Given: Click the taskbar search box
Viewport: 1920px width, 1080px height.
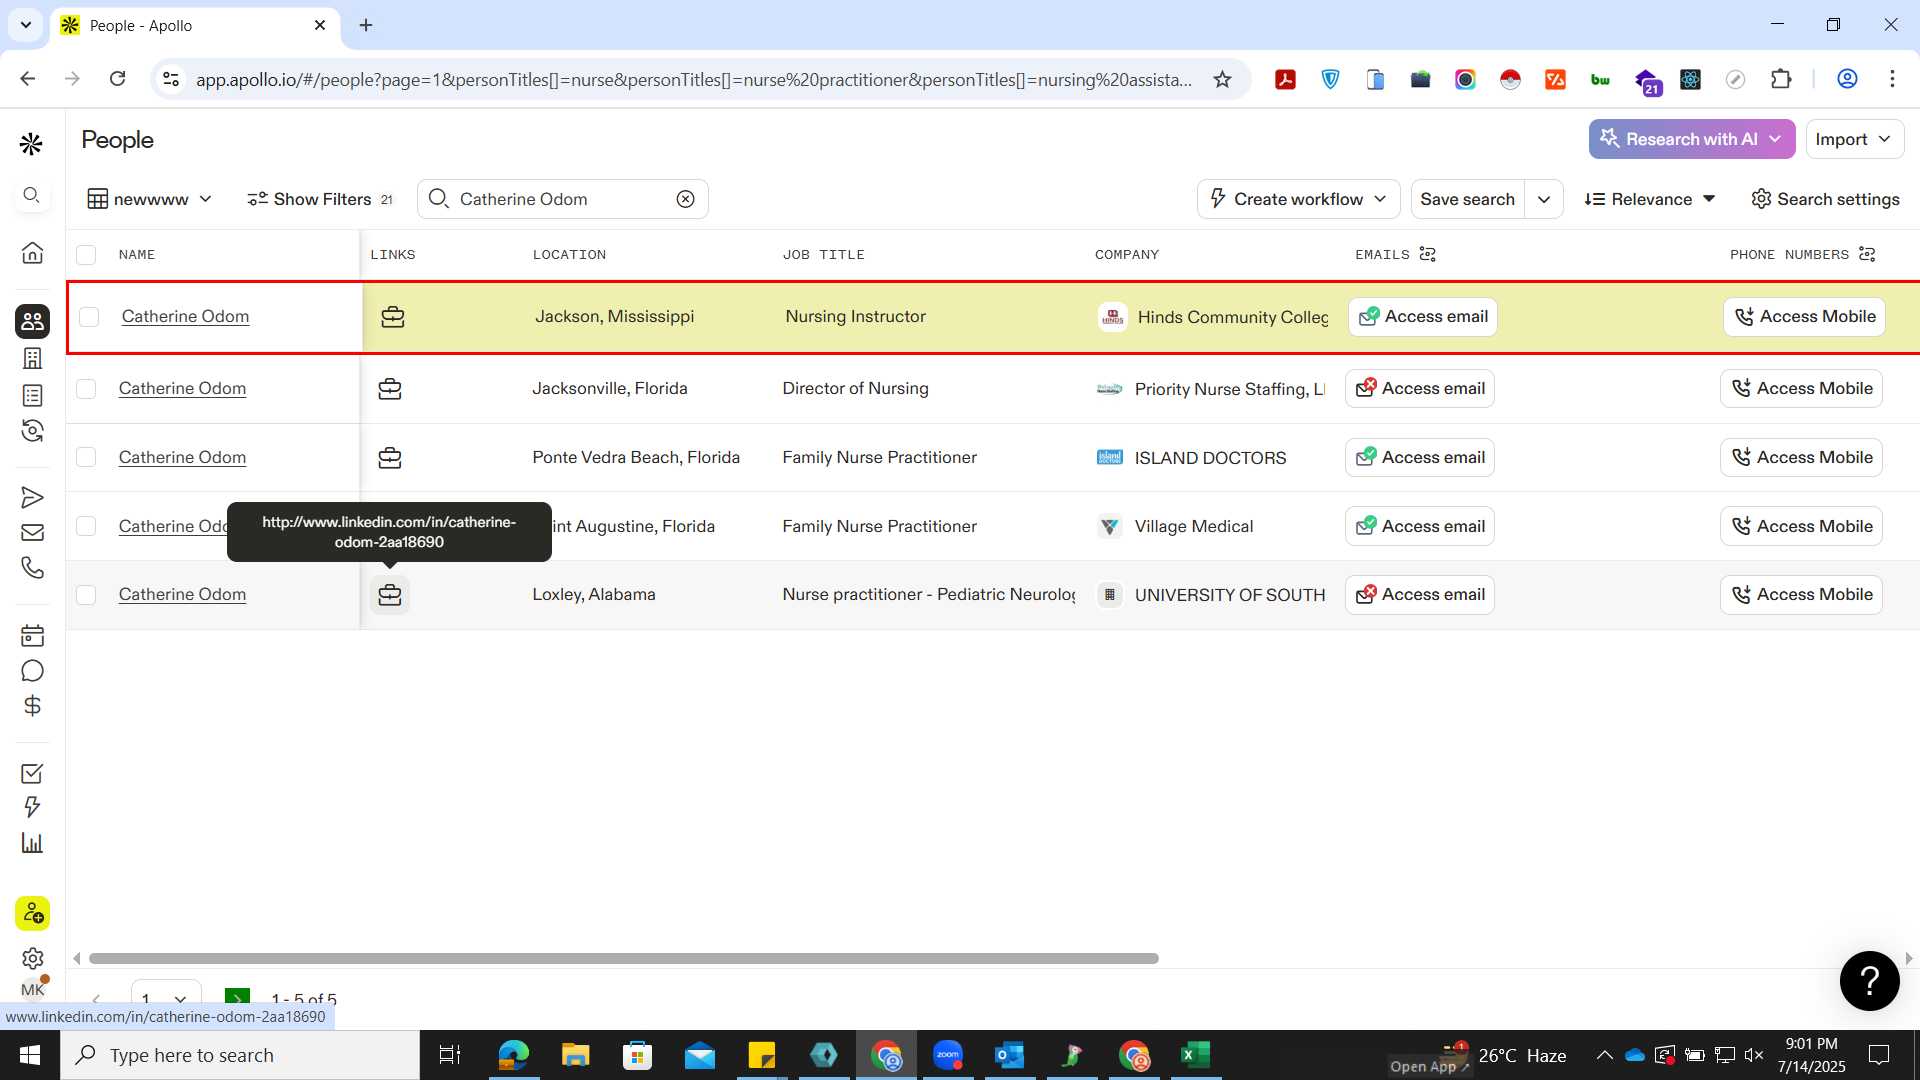Looking at the screenshot, I should [x=240, y=1055].
